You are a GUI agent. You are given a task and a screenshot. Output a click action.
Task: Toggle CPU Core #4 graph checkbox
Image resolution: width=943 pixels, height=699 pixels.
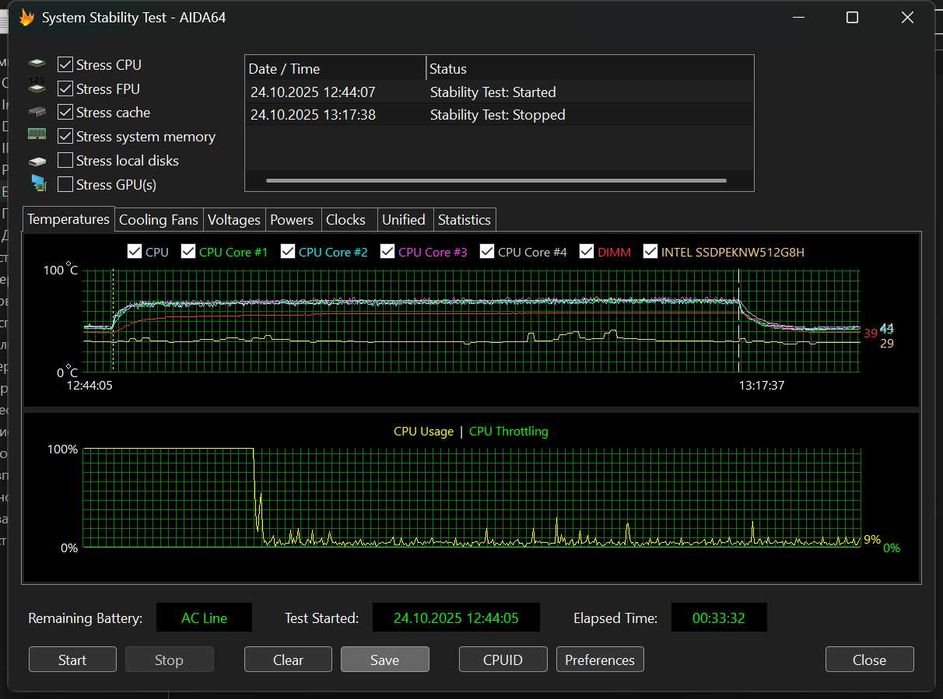point(487,251)
